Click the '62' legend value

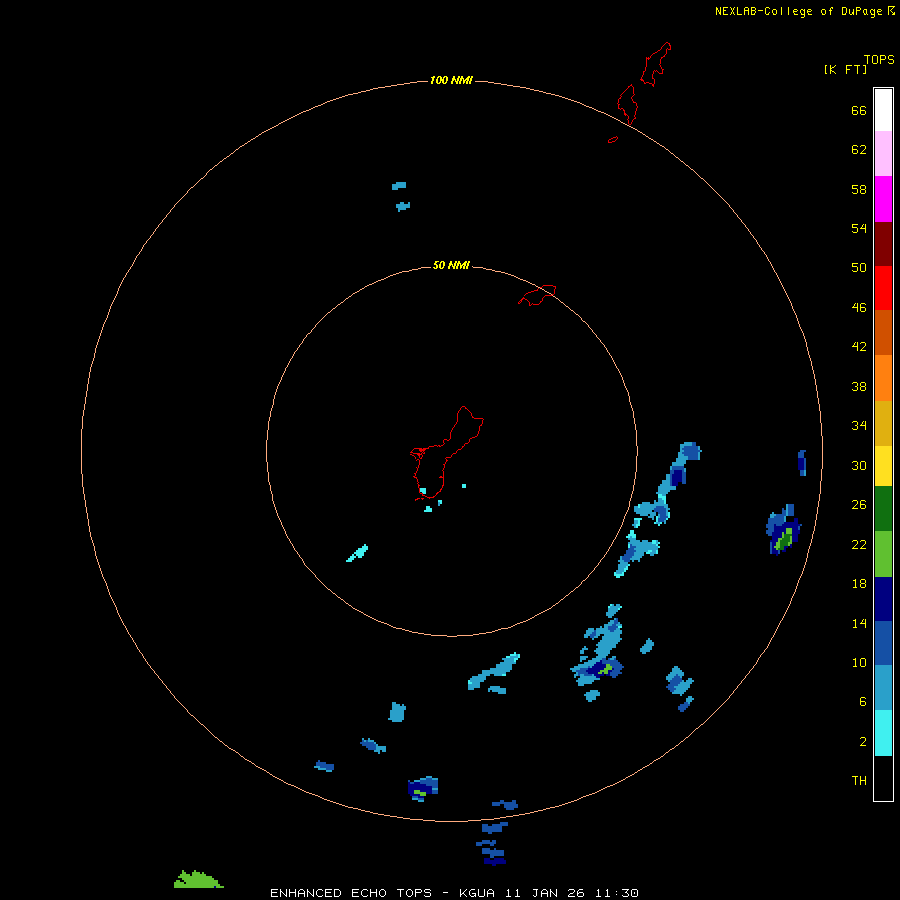(x=859, y=150)
